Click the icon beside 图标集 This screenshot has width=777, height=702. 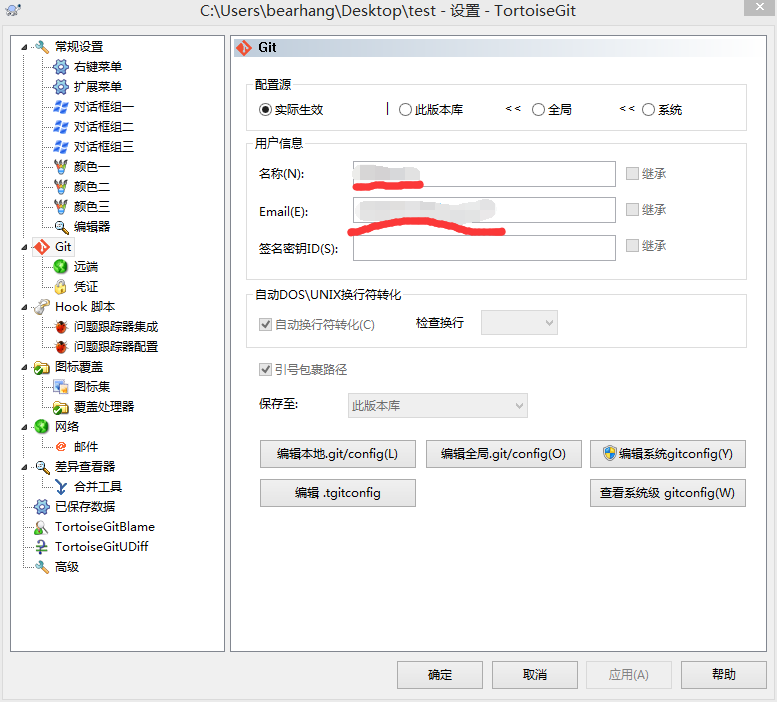(60, 387)
